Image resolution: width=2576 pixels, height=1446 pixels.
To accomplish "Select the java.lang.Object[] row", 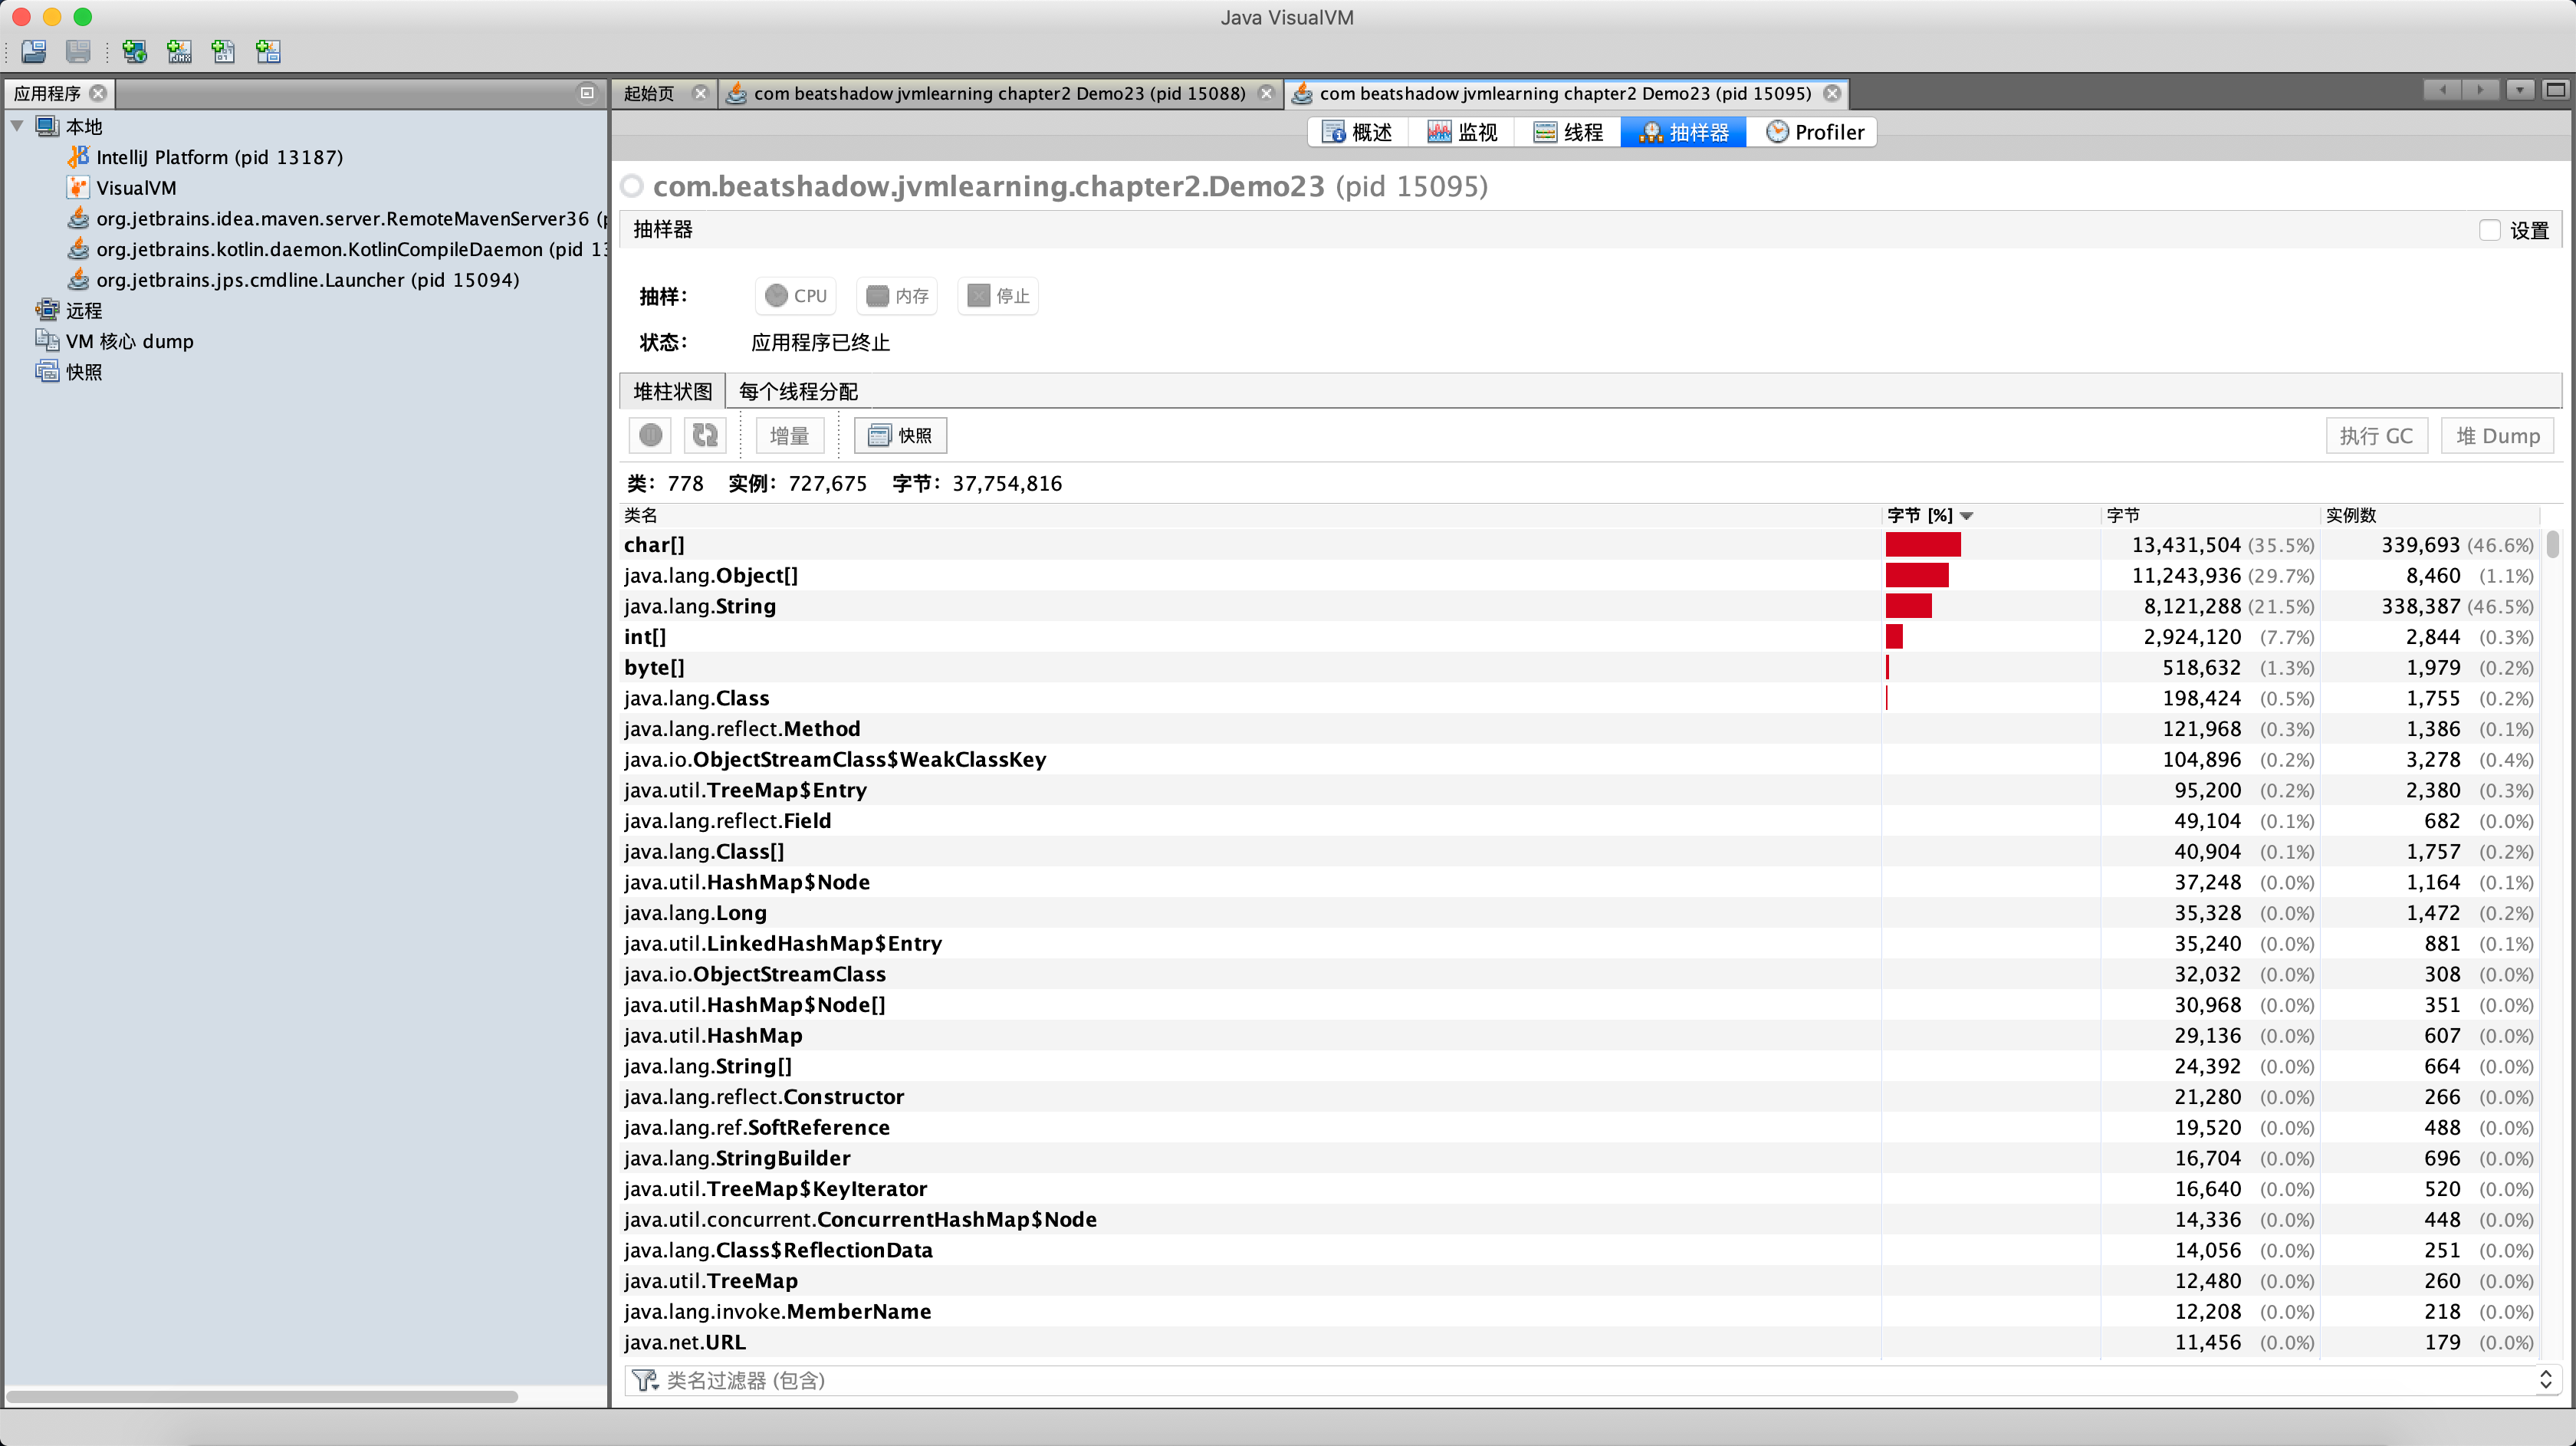I will (x=1579, y=575).
